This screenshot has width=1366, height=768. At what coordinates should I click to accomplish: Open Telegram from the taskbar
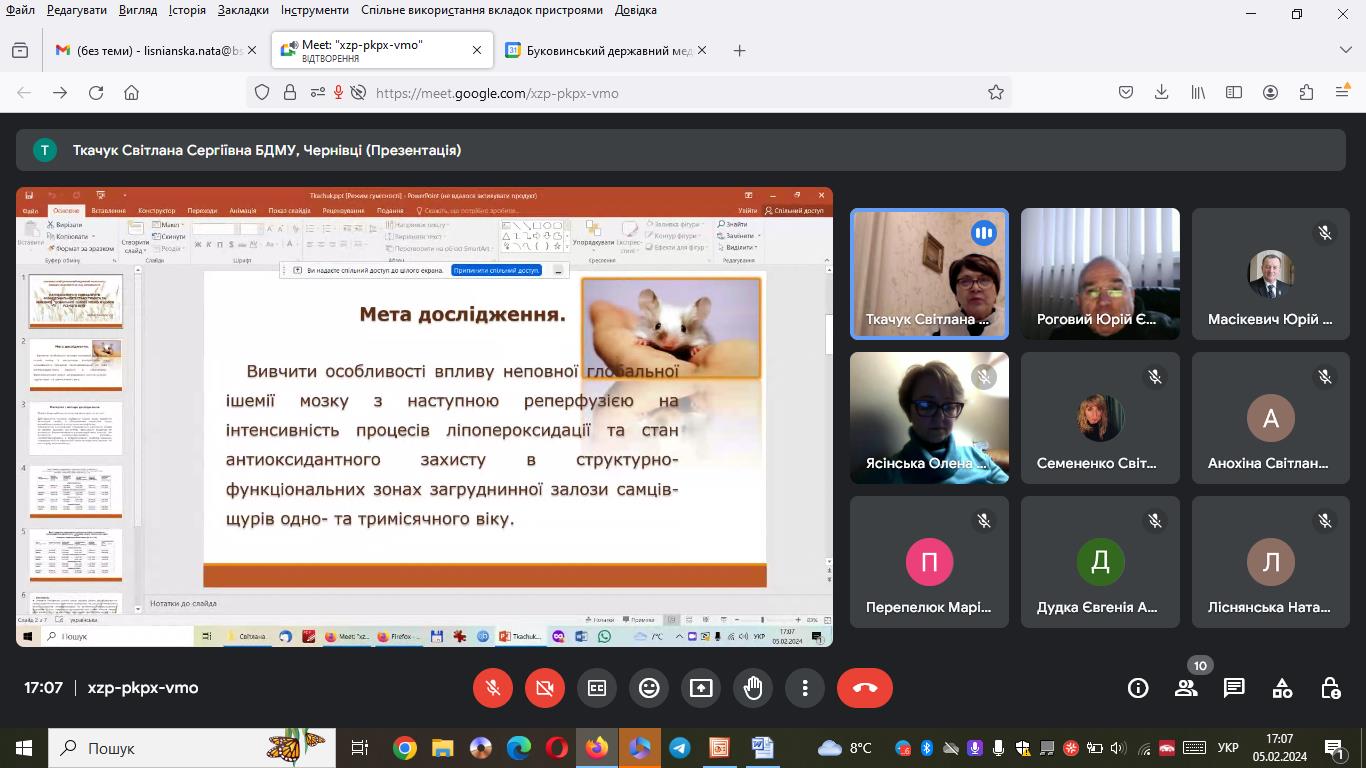680,748
